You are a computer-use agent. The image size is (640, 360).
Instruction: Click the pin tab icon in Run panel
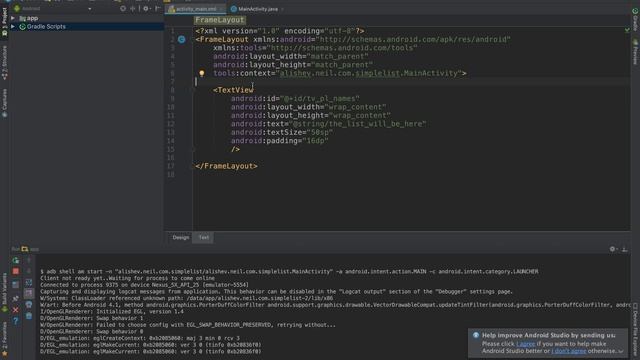[16, 299]
